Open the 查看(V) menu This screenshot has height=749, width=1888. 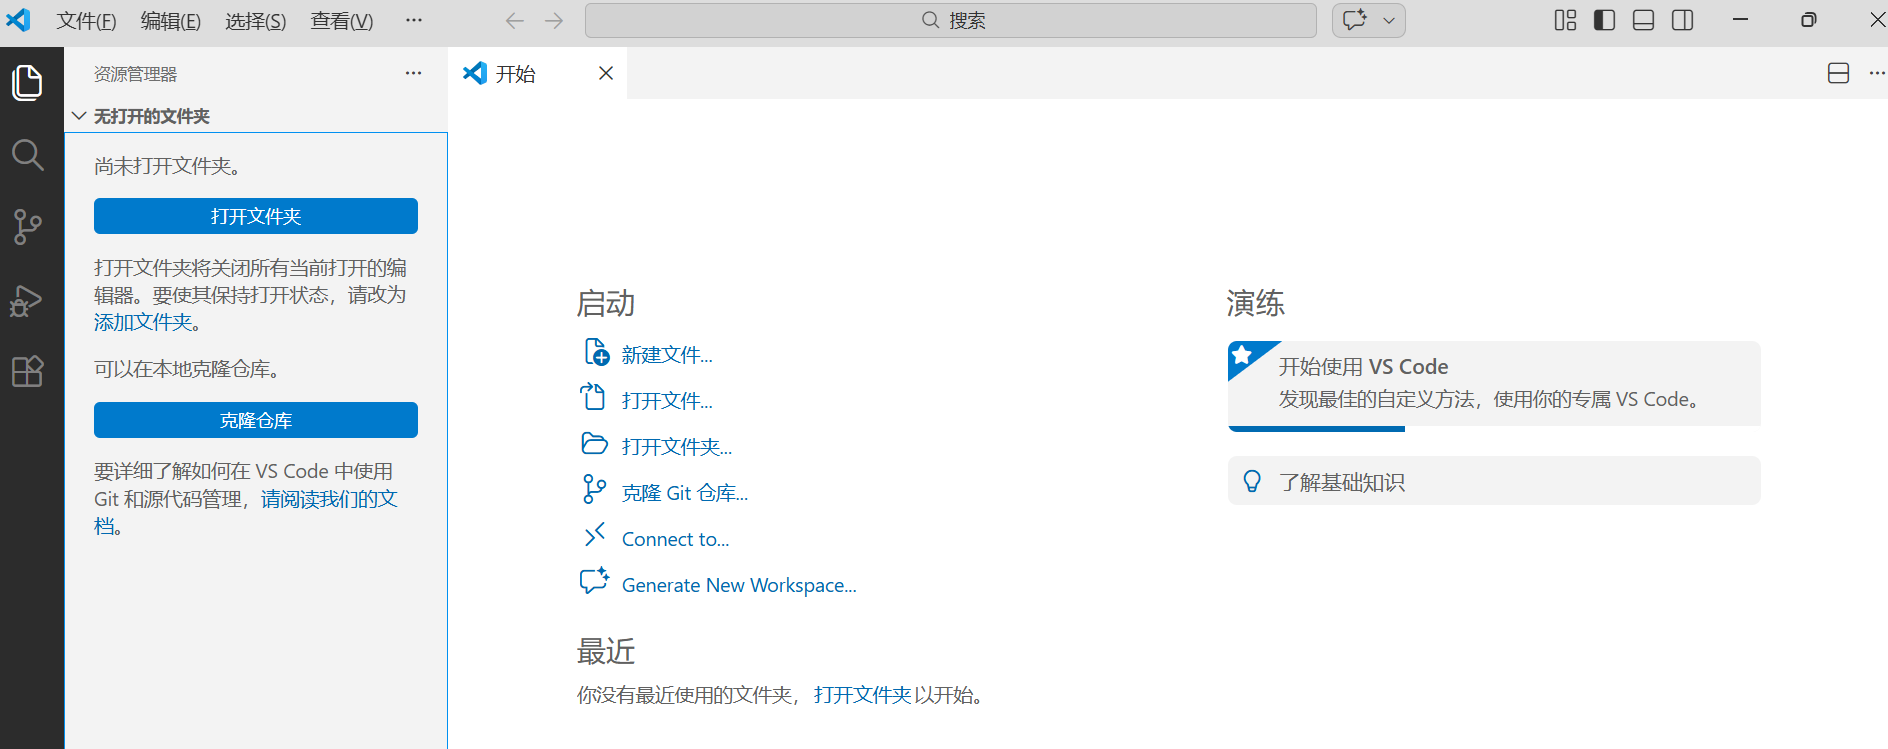click(342, 21)
